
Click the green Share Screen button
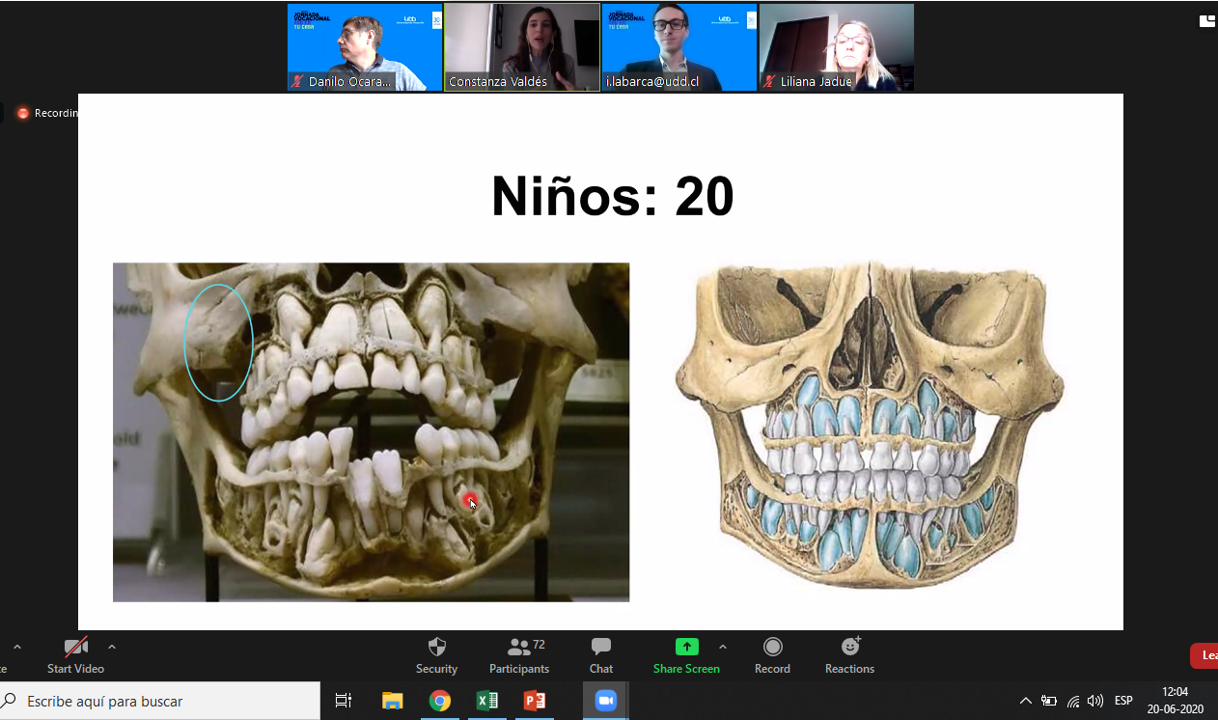[686, 655]
